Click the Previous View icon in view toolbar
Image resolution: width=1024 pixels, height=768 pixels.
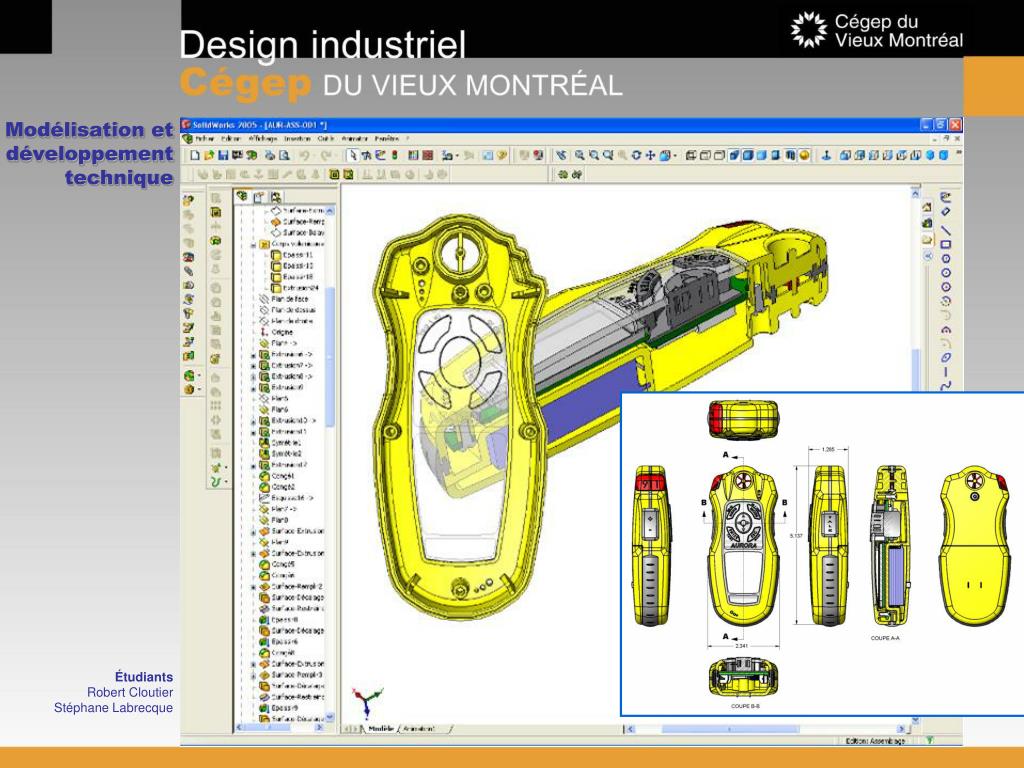561,155
